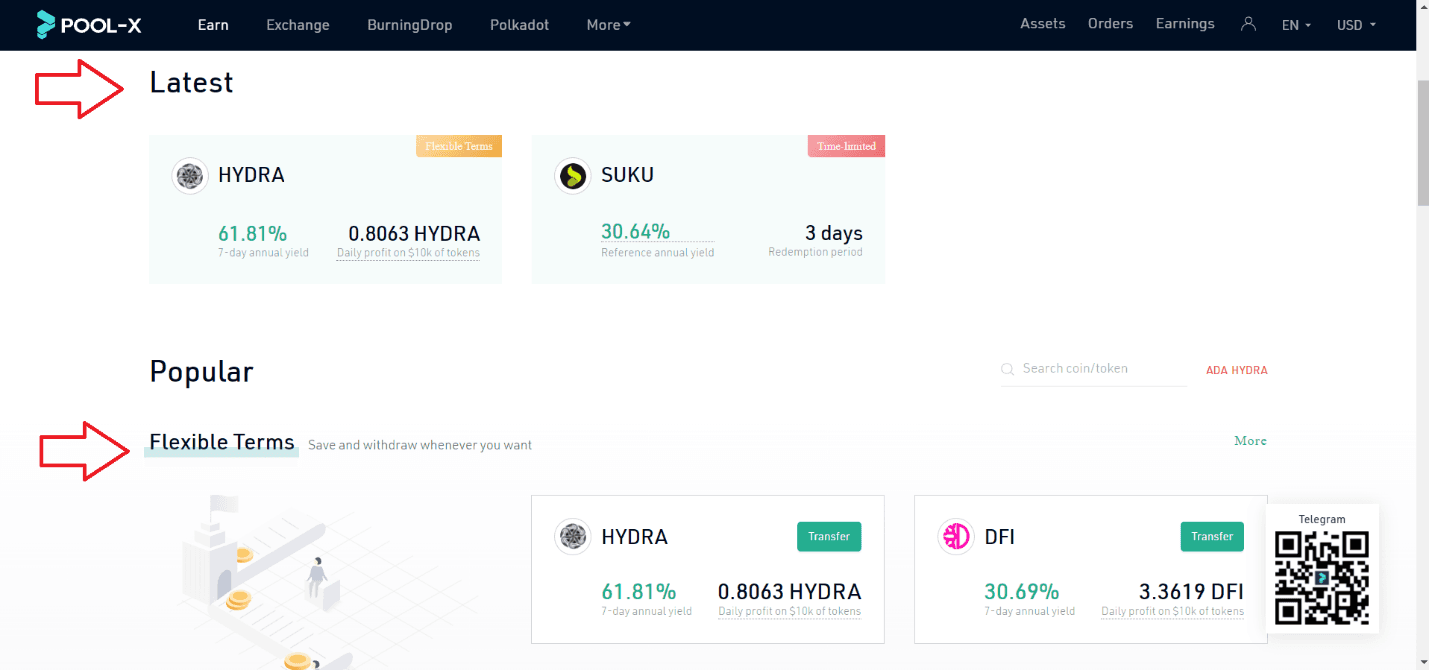This screenshot has width=1429, height=670.
Task: Open Orders in the top bar
Action: click(1111, 24)
